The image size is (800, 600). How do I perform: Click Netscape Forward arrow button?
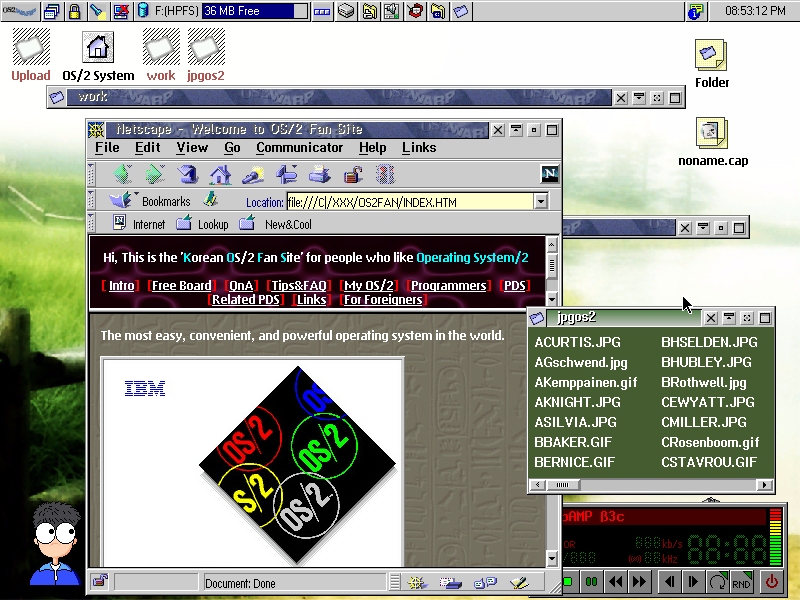155,174
